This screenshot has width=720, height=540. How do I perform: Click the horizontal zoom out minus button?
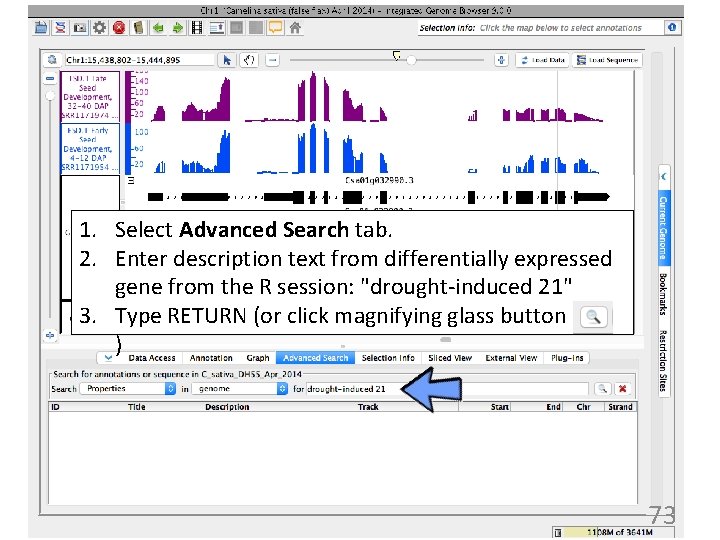click(x=272, y=60)
